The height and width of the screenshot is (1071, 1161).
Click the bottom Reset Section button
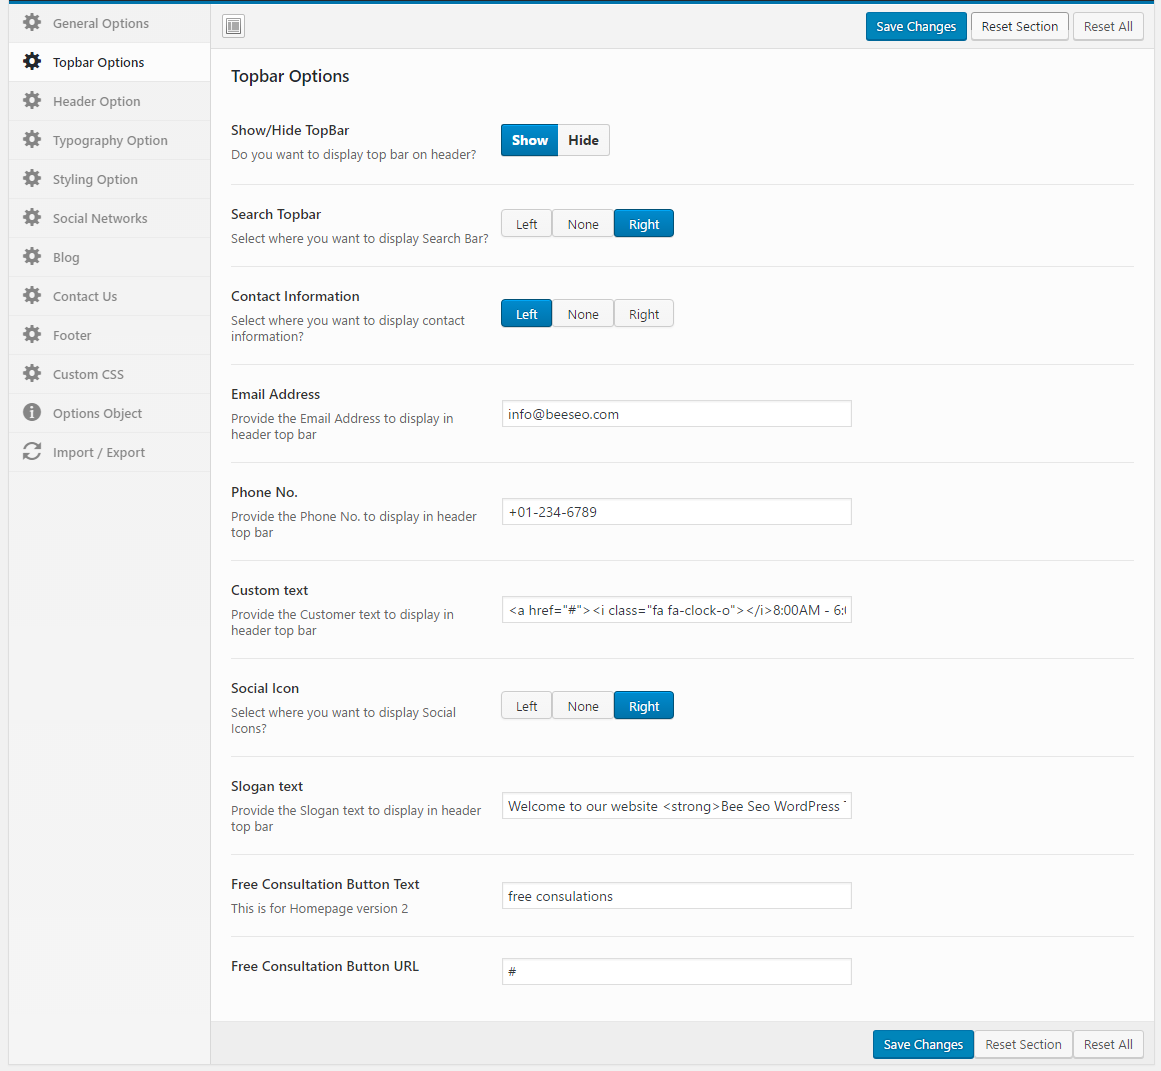pyautogui.click(x=1022, y=1044)
